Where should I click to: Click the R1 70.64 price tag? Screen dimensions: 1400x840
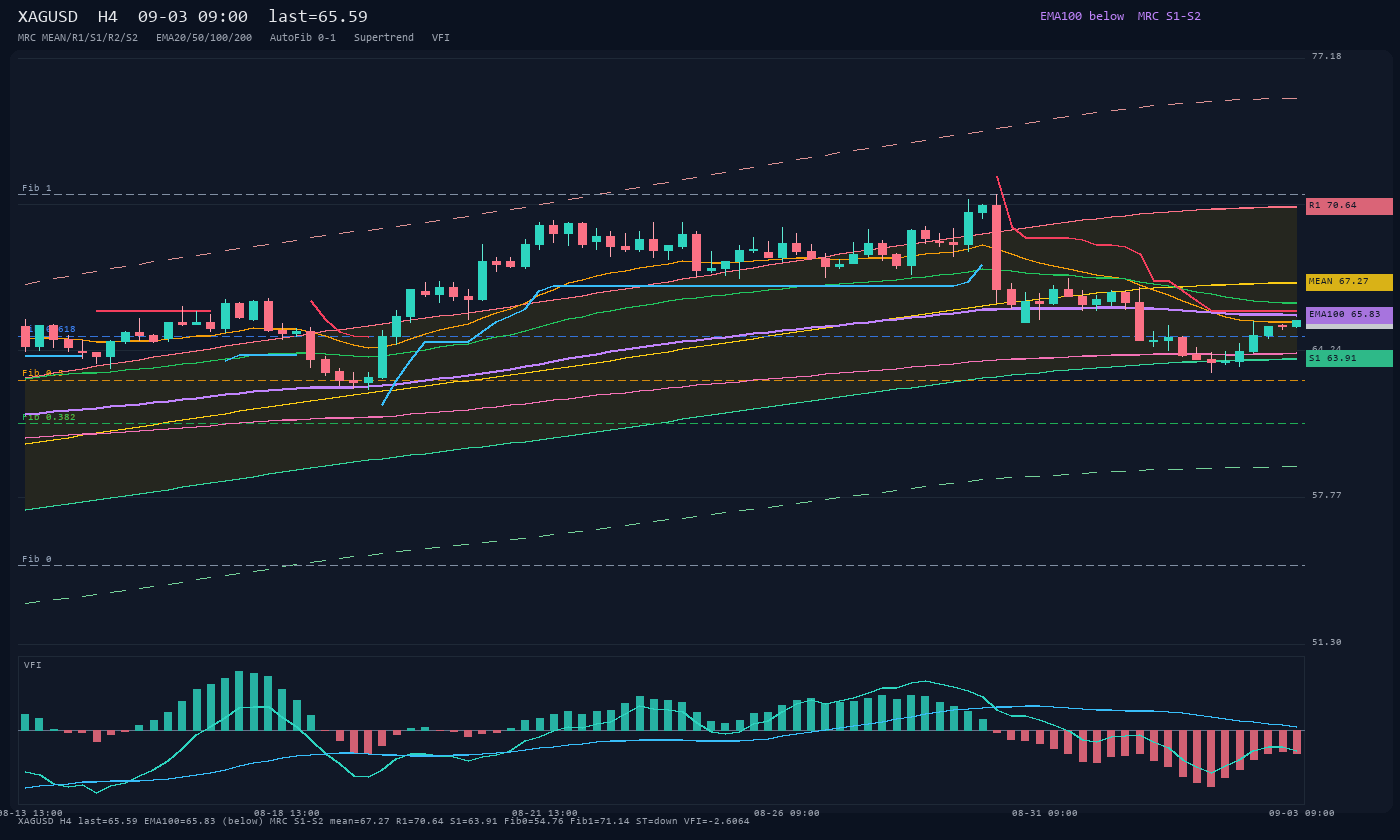pos(1349,206)
